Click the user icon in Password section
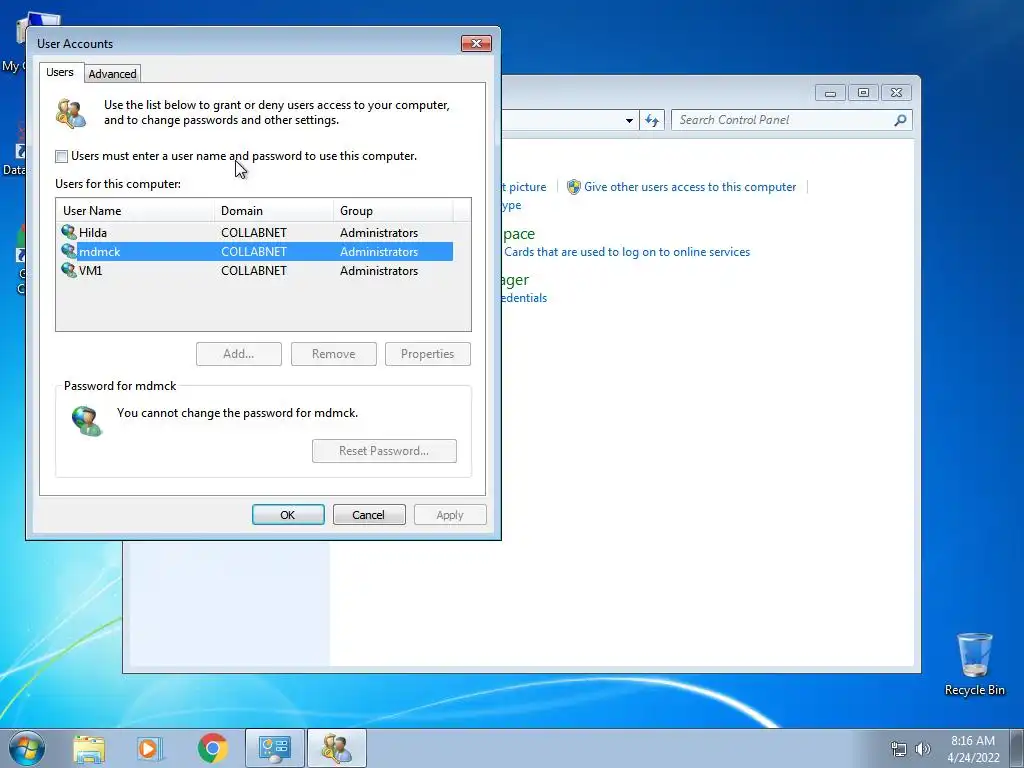 tap(87, 421)
